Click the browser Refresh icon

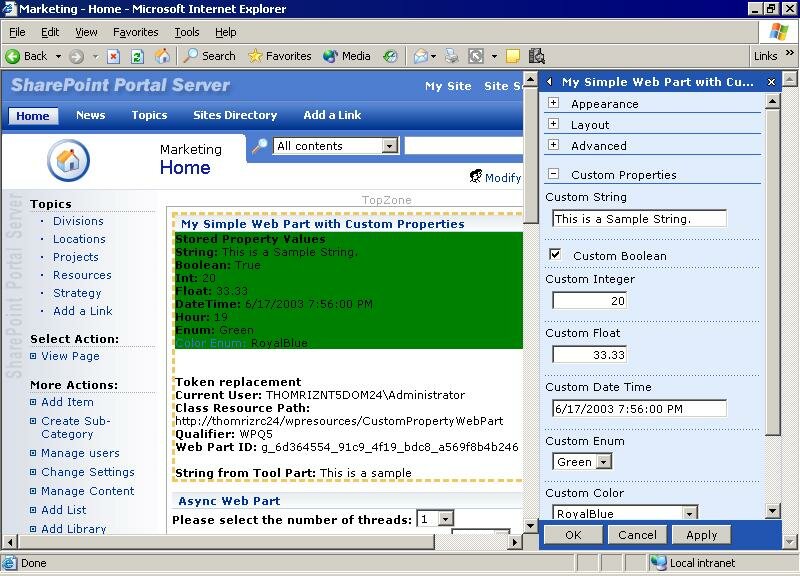(x=137, y=56)
